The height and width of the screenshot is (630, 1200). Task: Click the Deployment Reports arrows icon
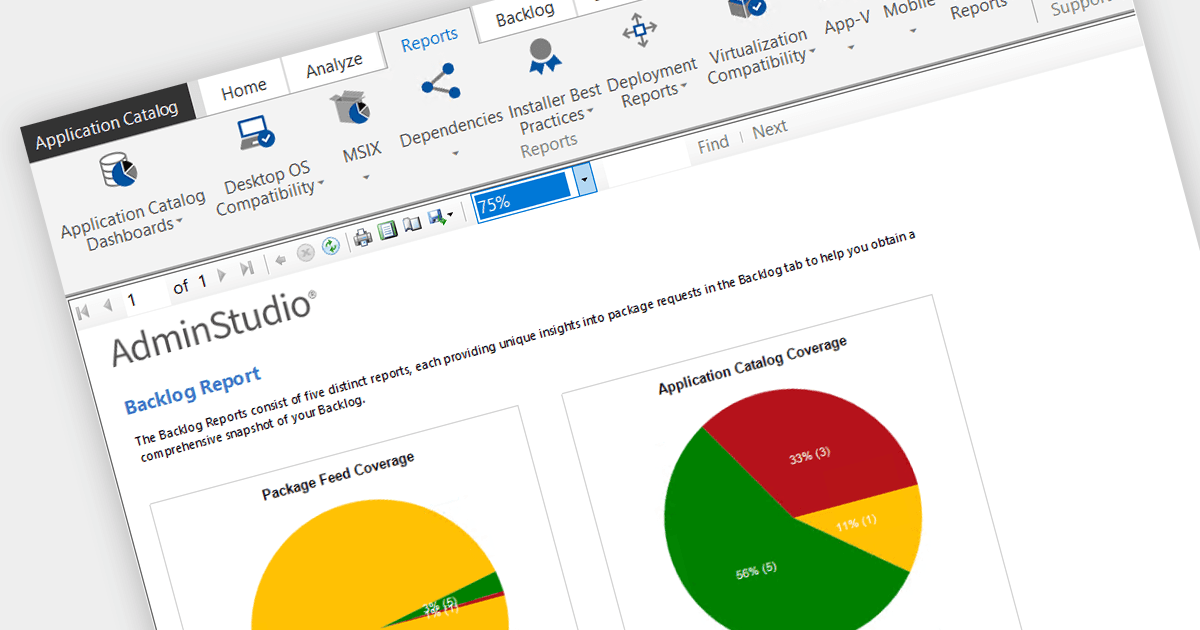point(640,31)
